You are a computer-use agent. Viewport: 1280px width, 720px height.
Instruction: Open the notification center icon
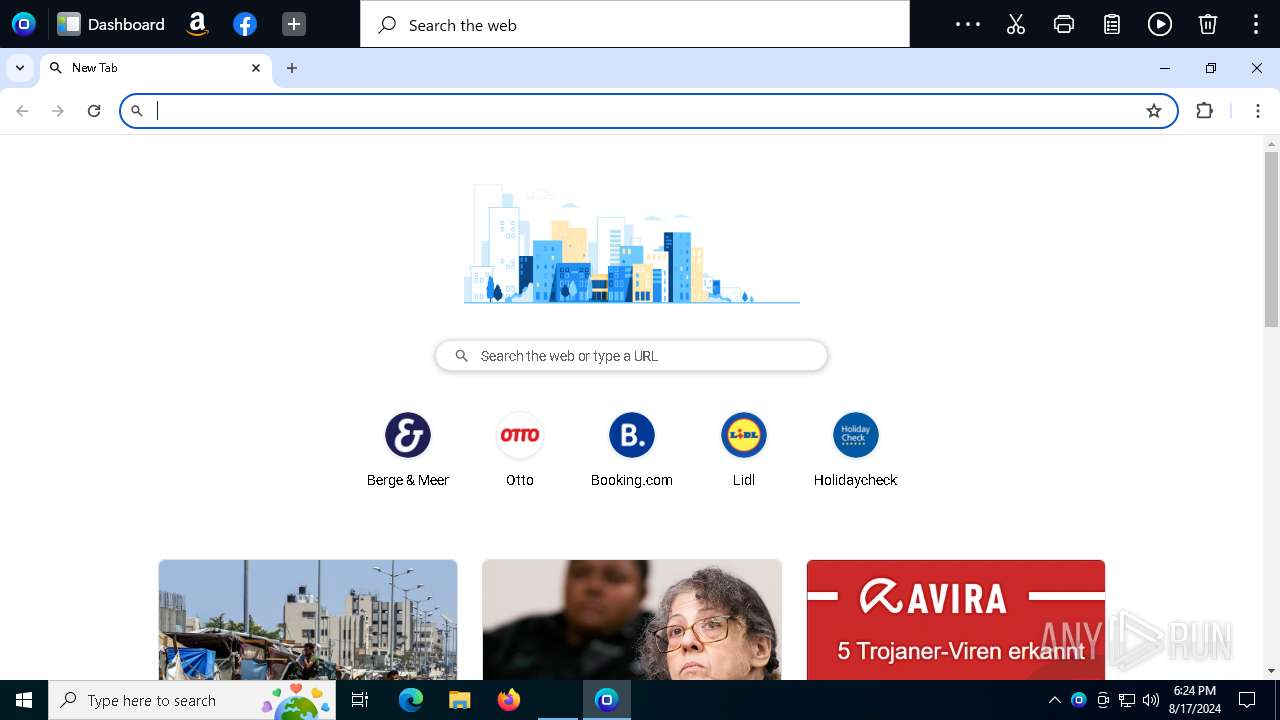point(1247,700)
